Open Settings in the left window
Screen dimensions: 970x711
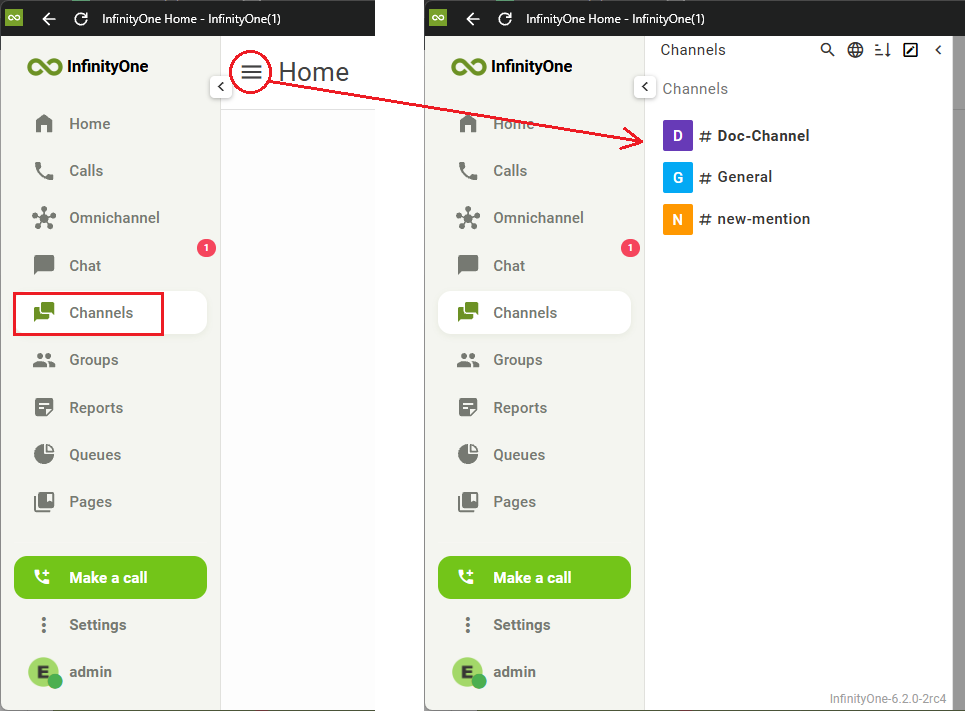(110, 625)
